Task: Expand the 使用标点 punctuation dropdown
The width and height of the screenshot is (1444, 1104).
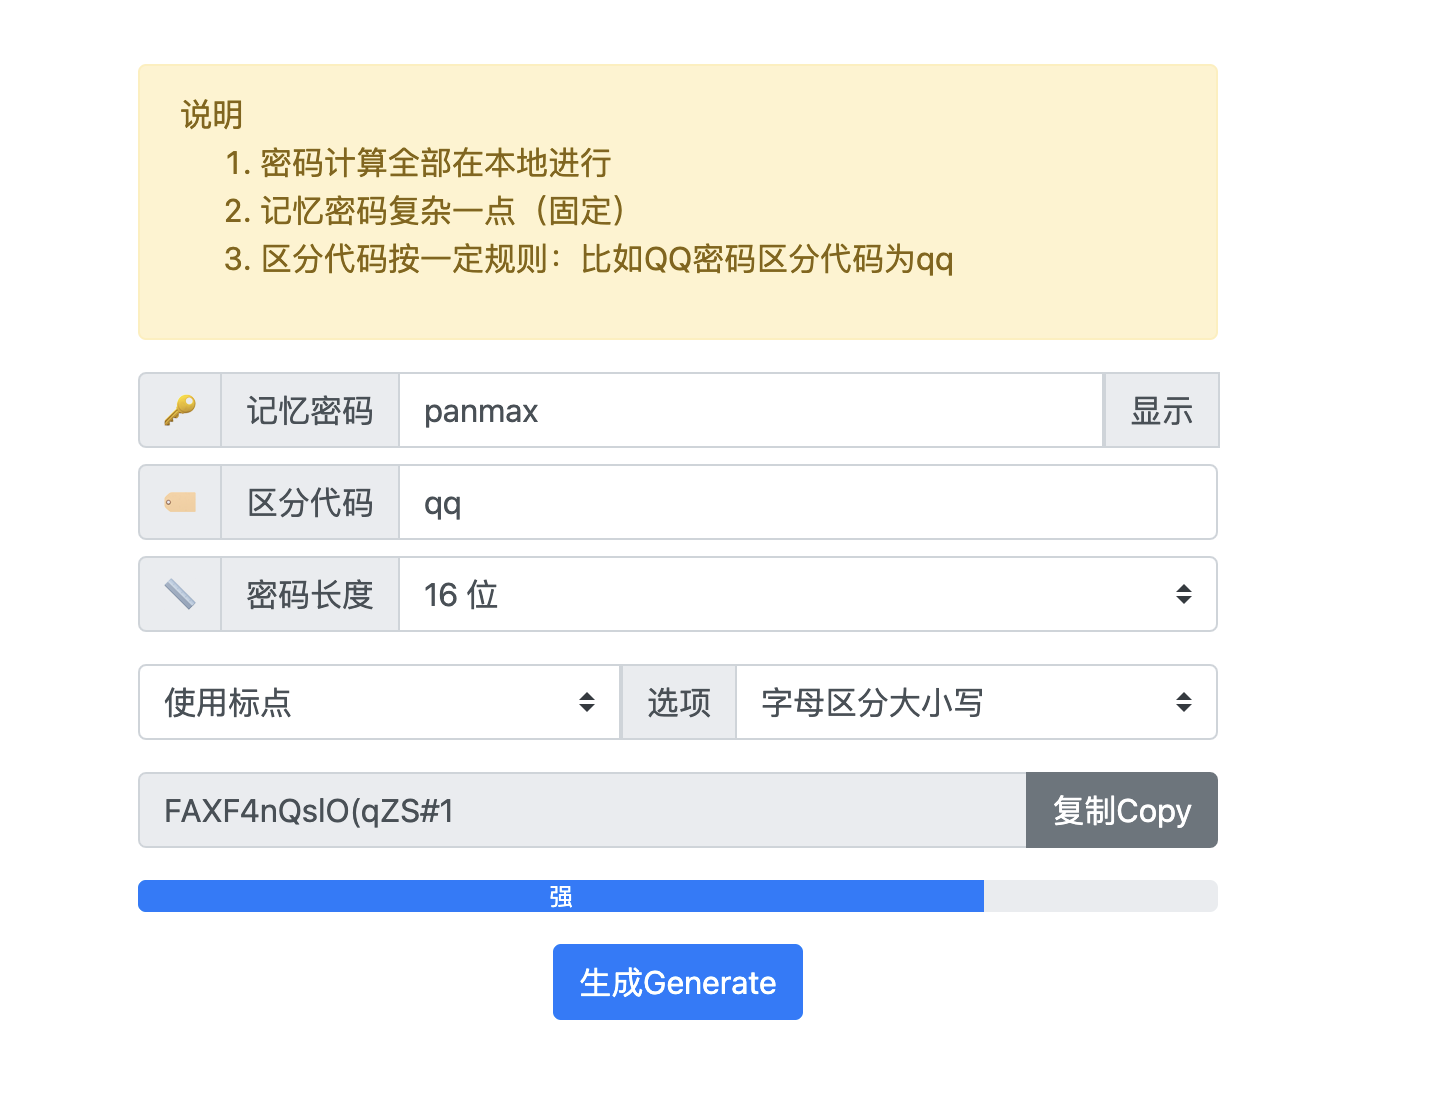Action: tap(379, 702)
